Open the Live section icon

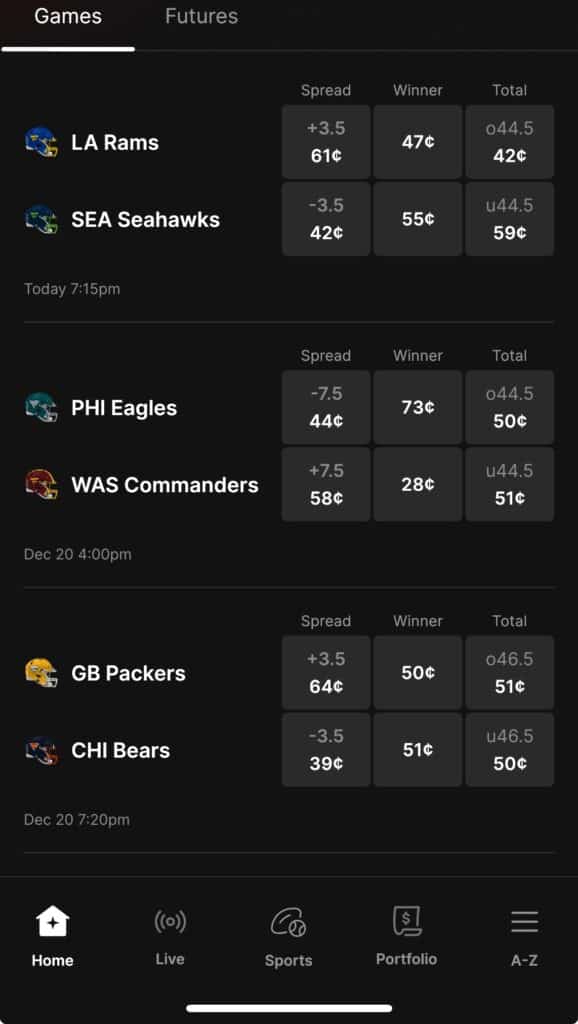coord(170,922)
